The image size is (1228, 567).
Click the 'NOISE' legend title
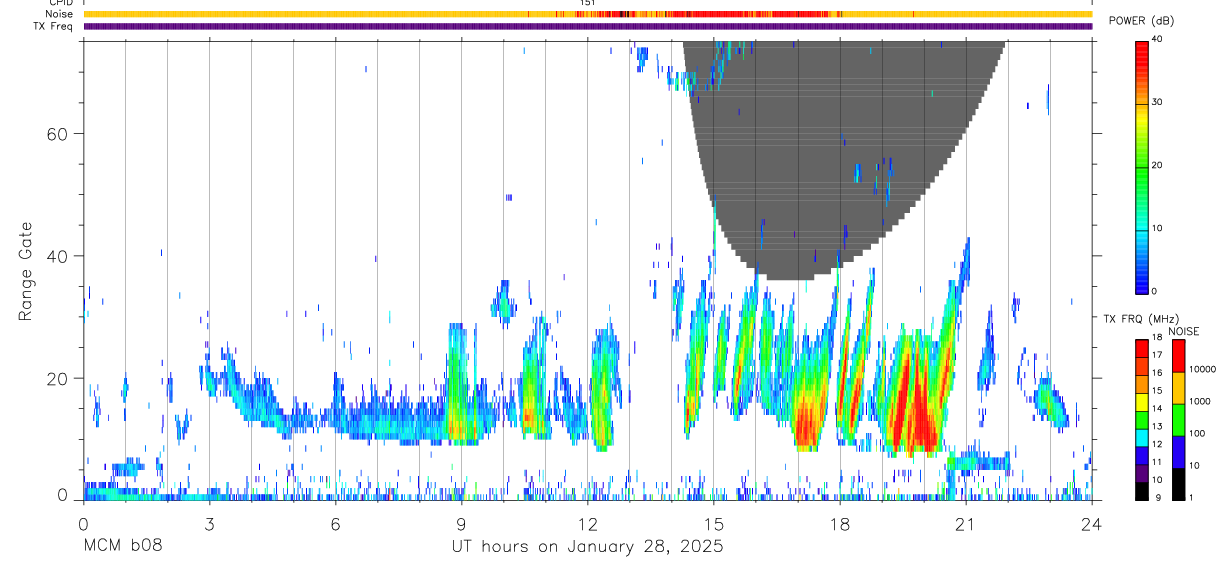tap(1183, 331)
